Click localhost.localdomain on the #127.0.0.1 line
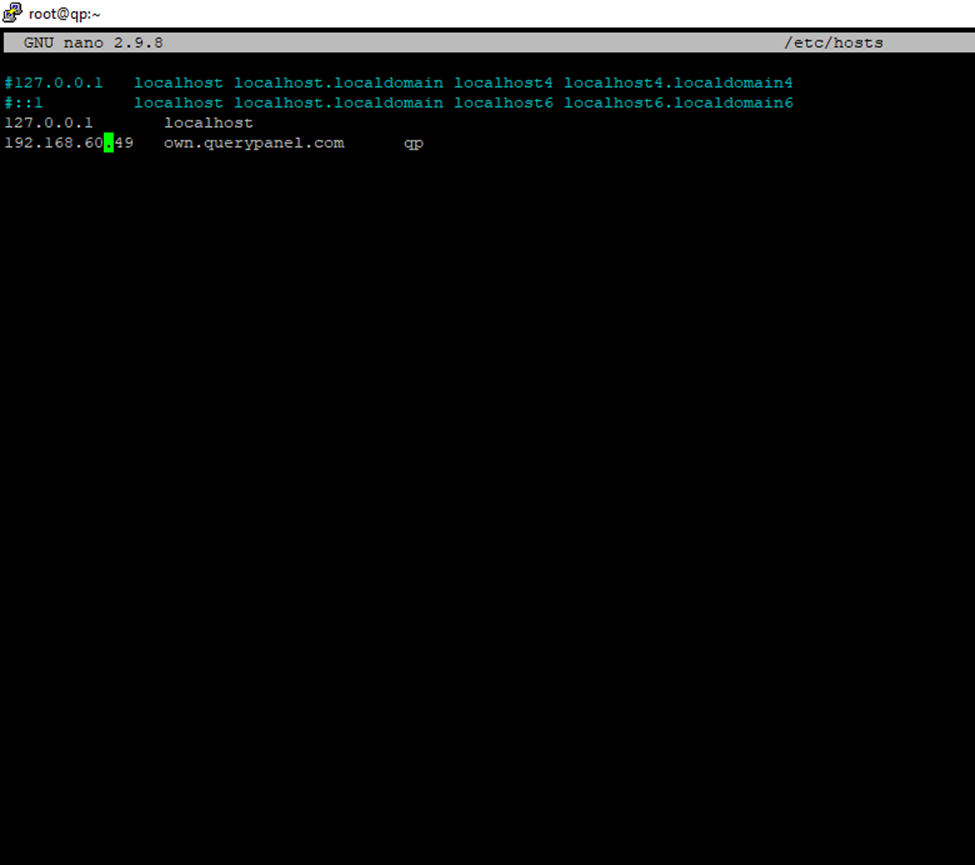The height and width of the screenshot is (865, 975). click(x=338, y=83)
